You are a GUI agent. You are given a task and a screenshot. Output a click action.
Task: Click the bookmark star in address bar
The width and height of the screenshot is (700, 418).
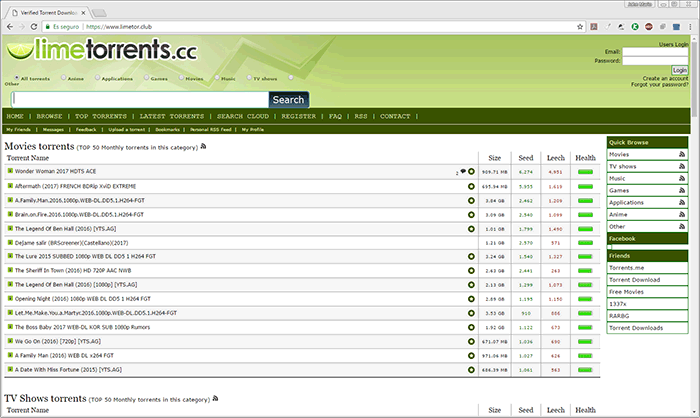pyautogui.click(x=579, y=27)
